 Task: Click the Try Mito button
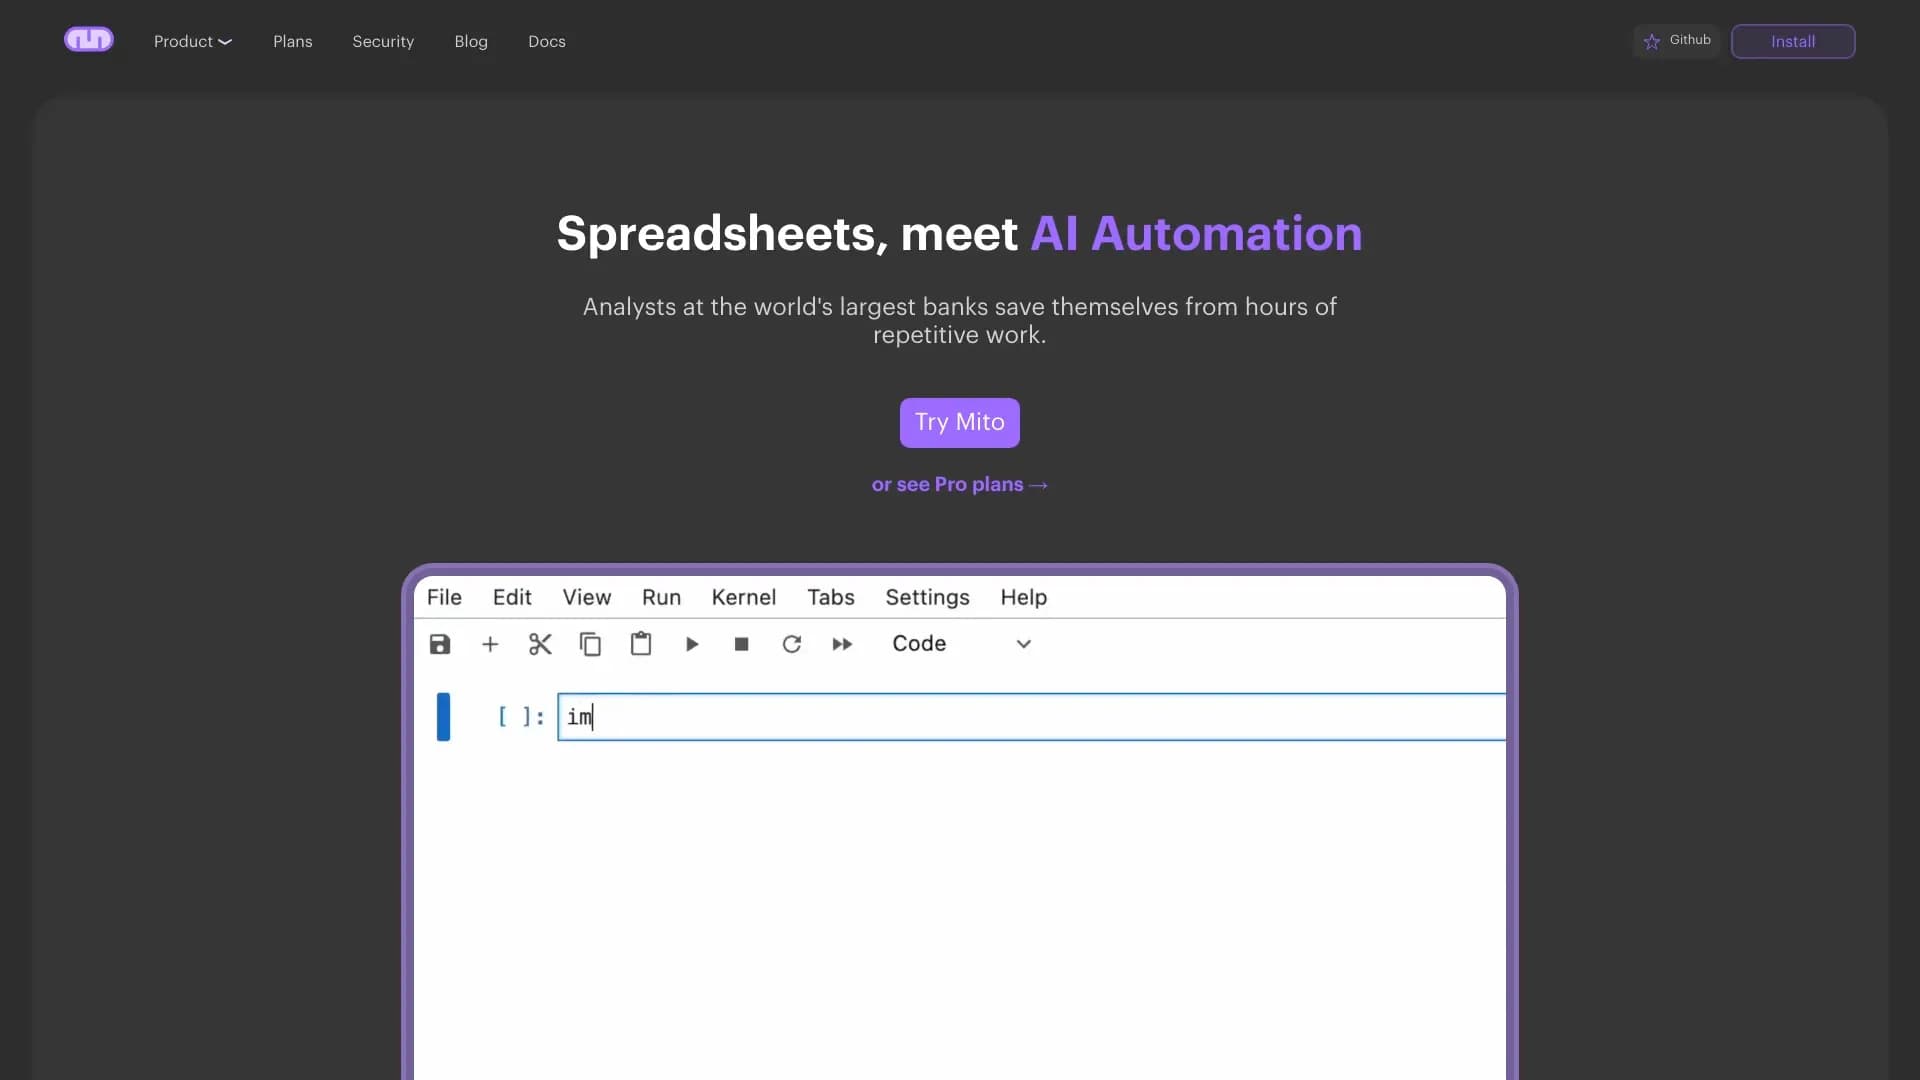pyautogui.click(x=960, y=422)
